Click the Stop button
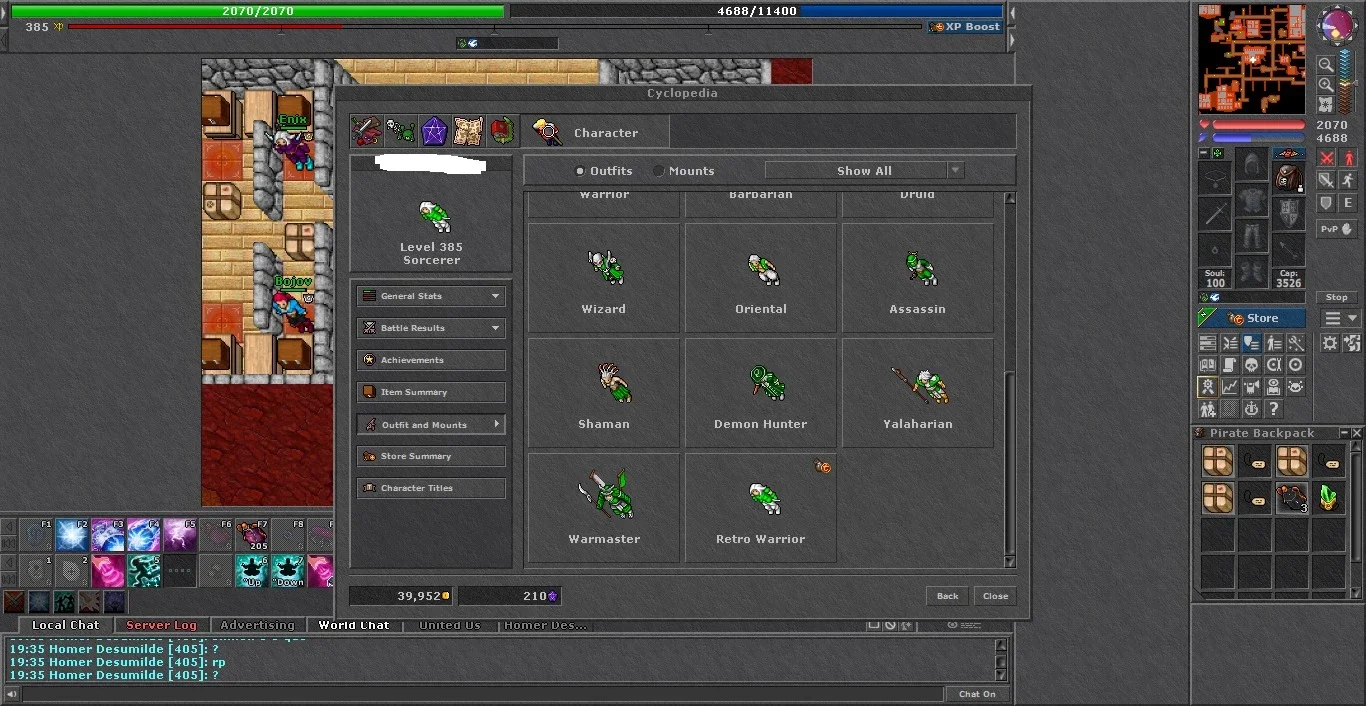Screen dimensions: 1366x706 click(x=1337, y=297)
